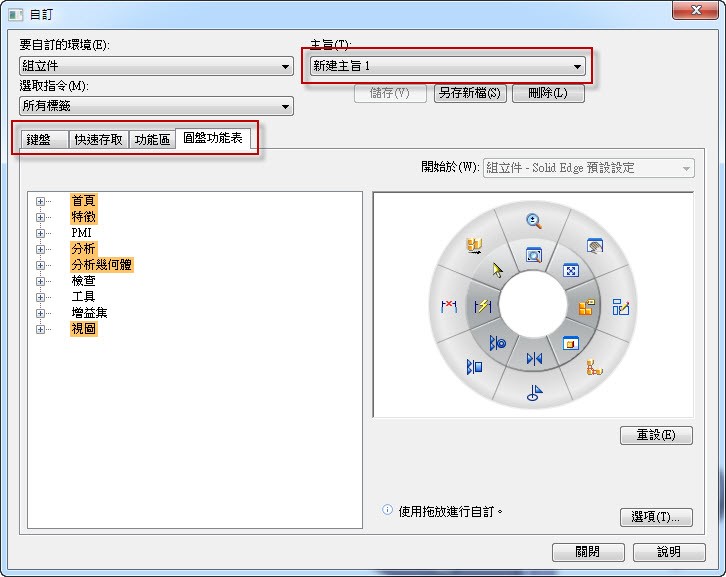
Task: Expand the 分析幾何體 tree node
Action: coord(40,265)
